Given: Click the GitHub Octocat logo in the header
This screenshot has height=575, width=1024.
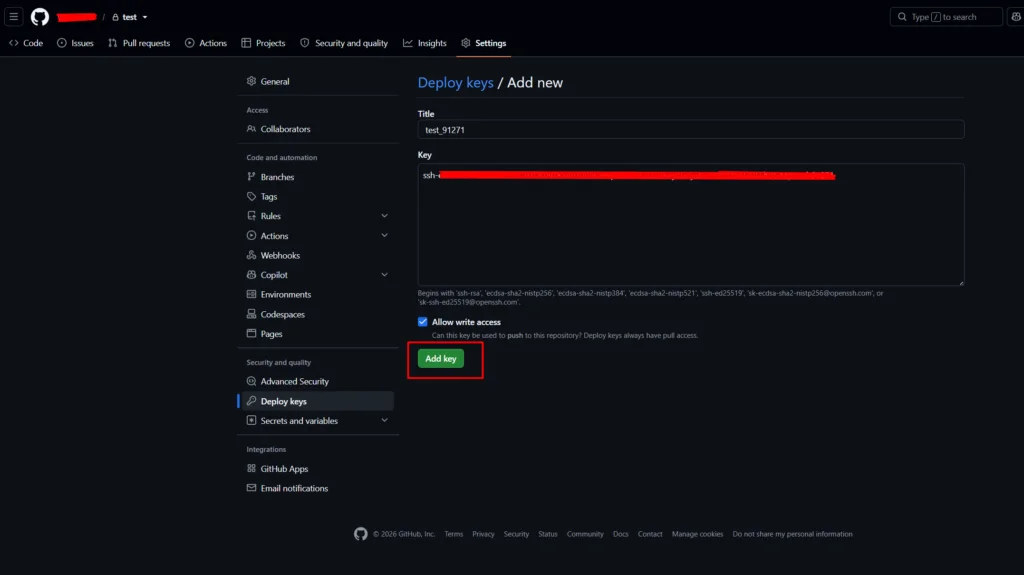Looking at the screenshot, I should pyautogui.click(x=40, y=17).
